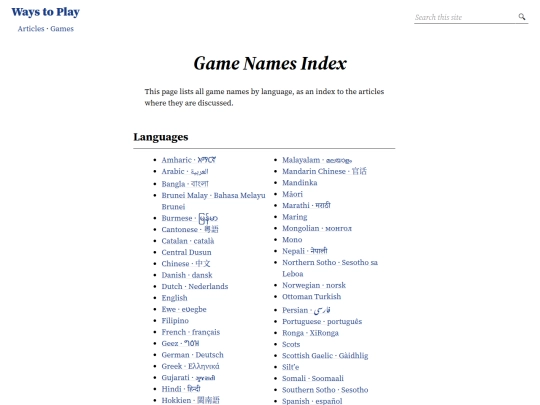Open the Hokkien language link

pyautogui.click(x=190, y=400)
